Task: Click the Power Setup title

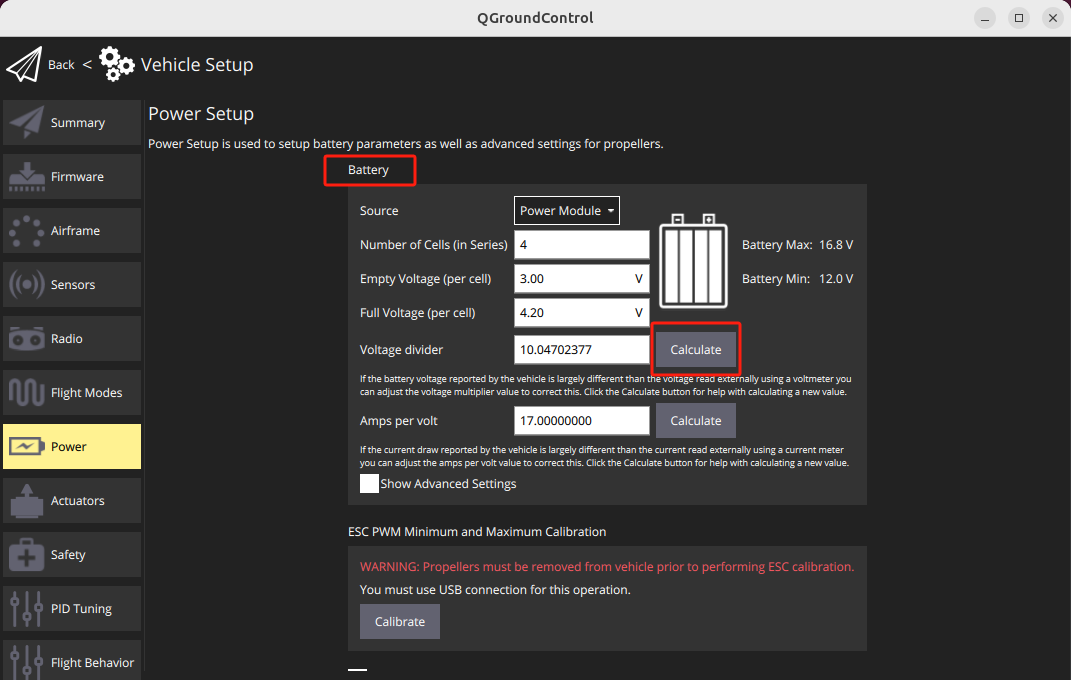Action: pos(201,114)
